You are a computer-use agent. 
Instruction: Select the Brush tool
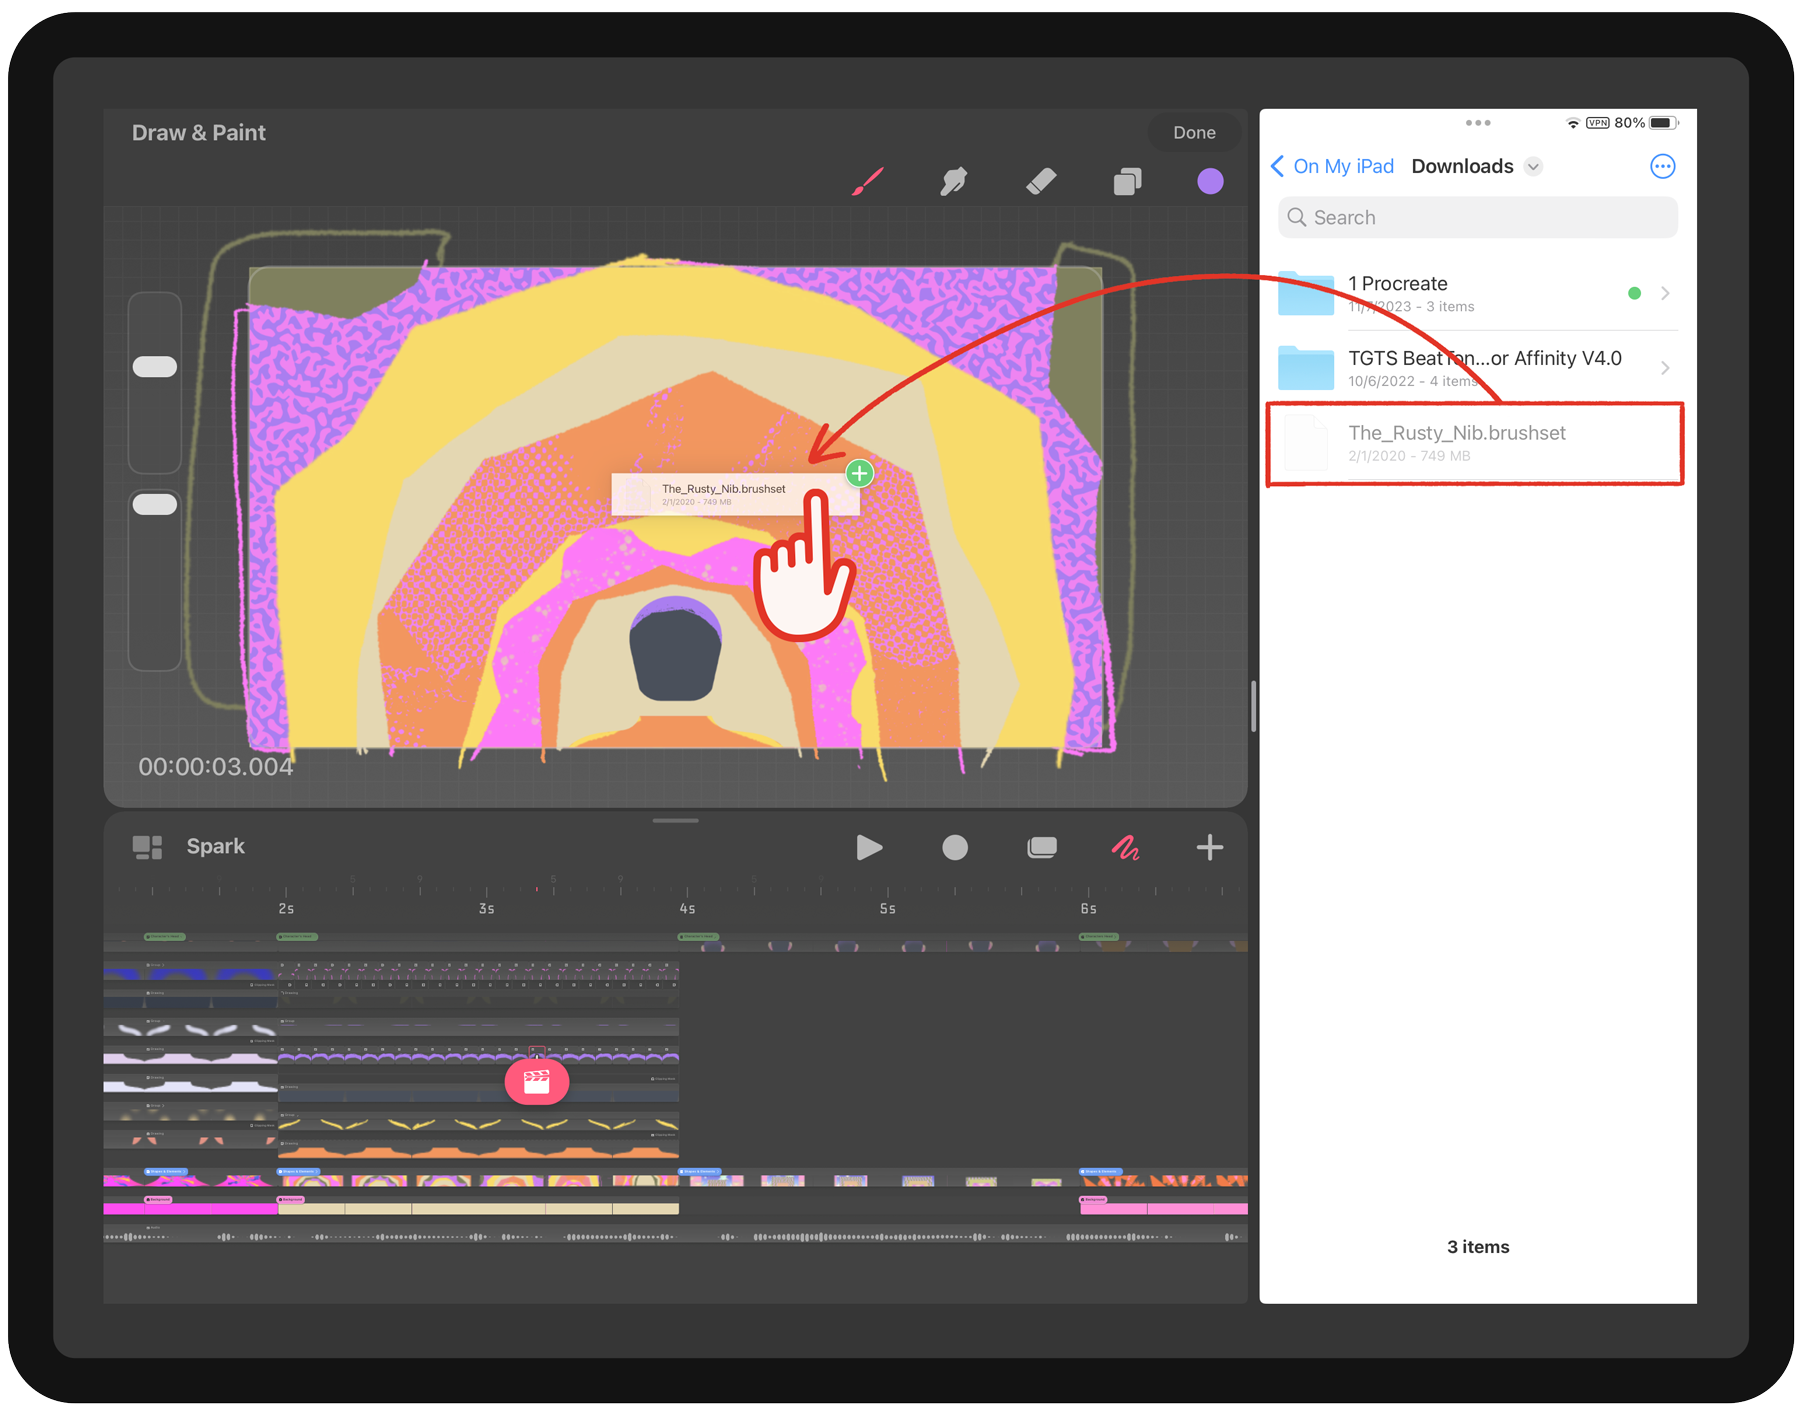click(867, 181)
